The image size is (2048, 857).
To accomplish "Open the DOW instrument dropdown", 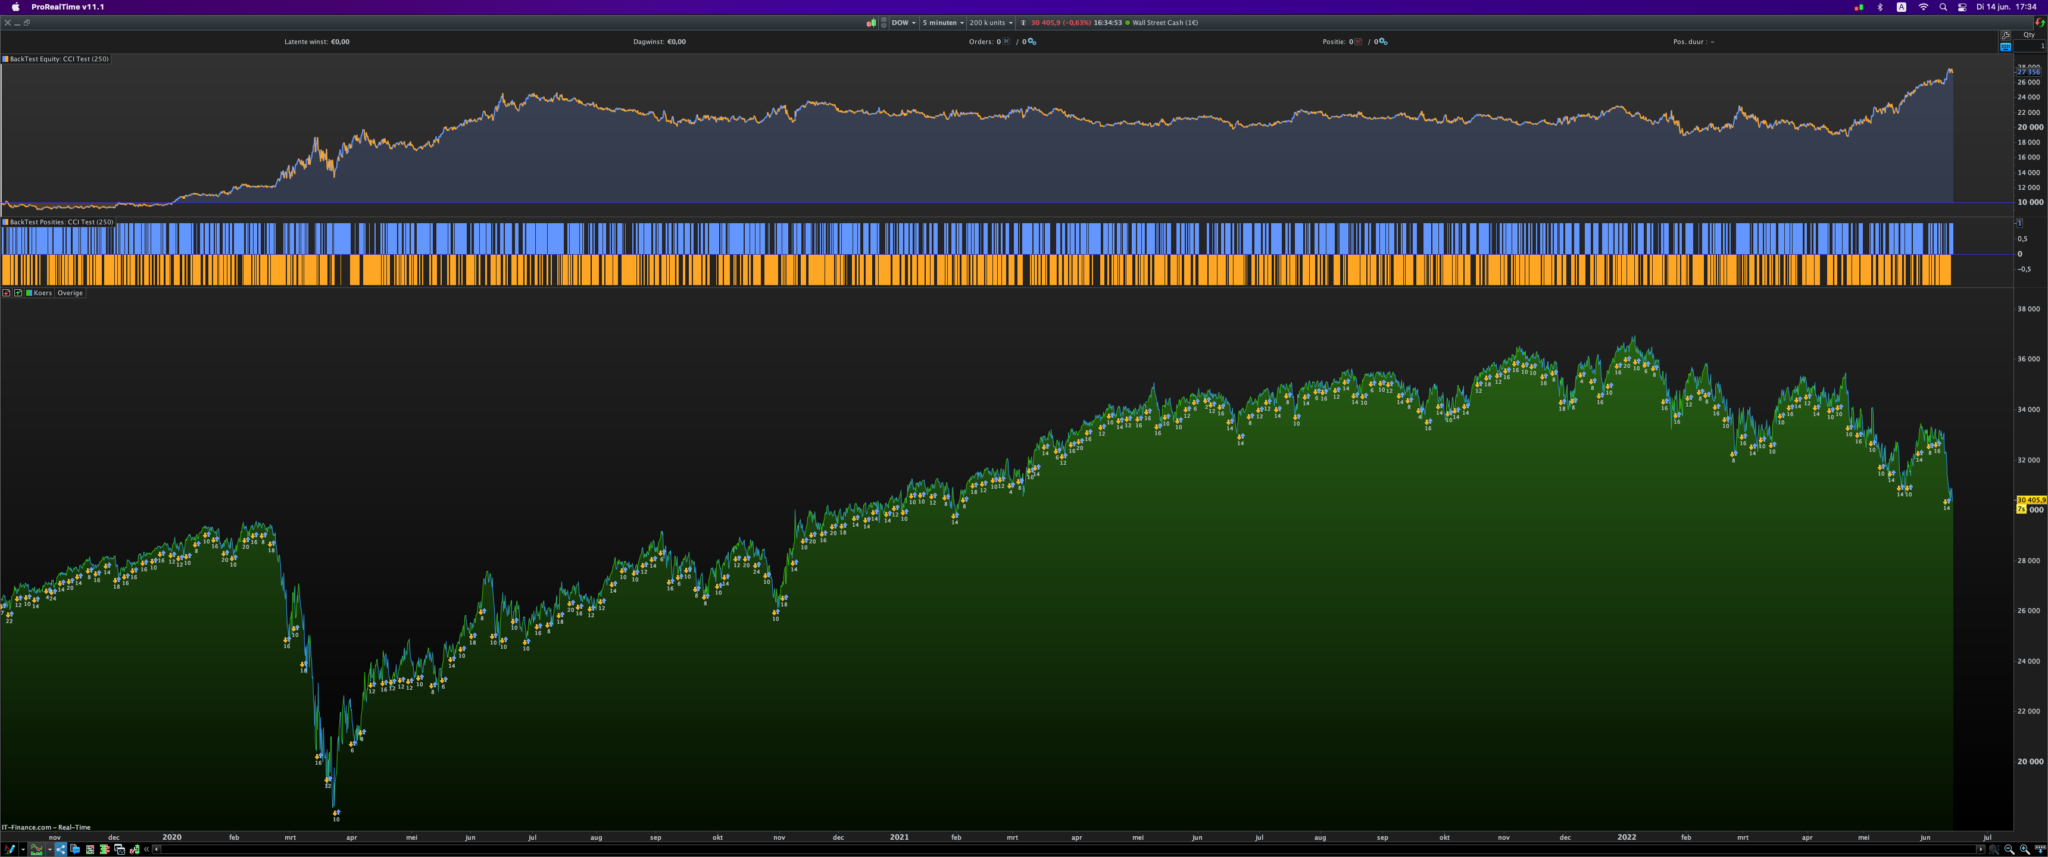I will [x=903, y=23].
